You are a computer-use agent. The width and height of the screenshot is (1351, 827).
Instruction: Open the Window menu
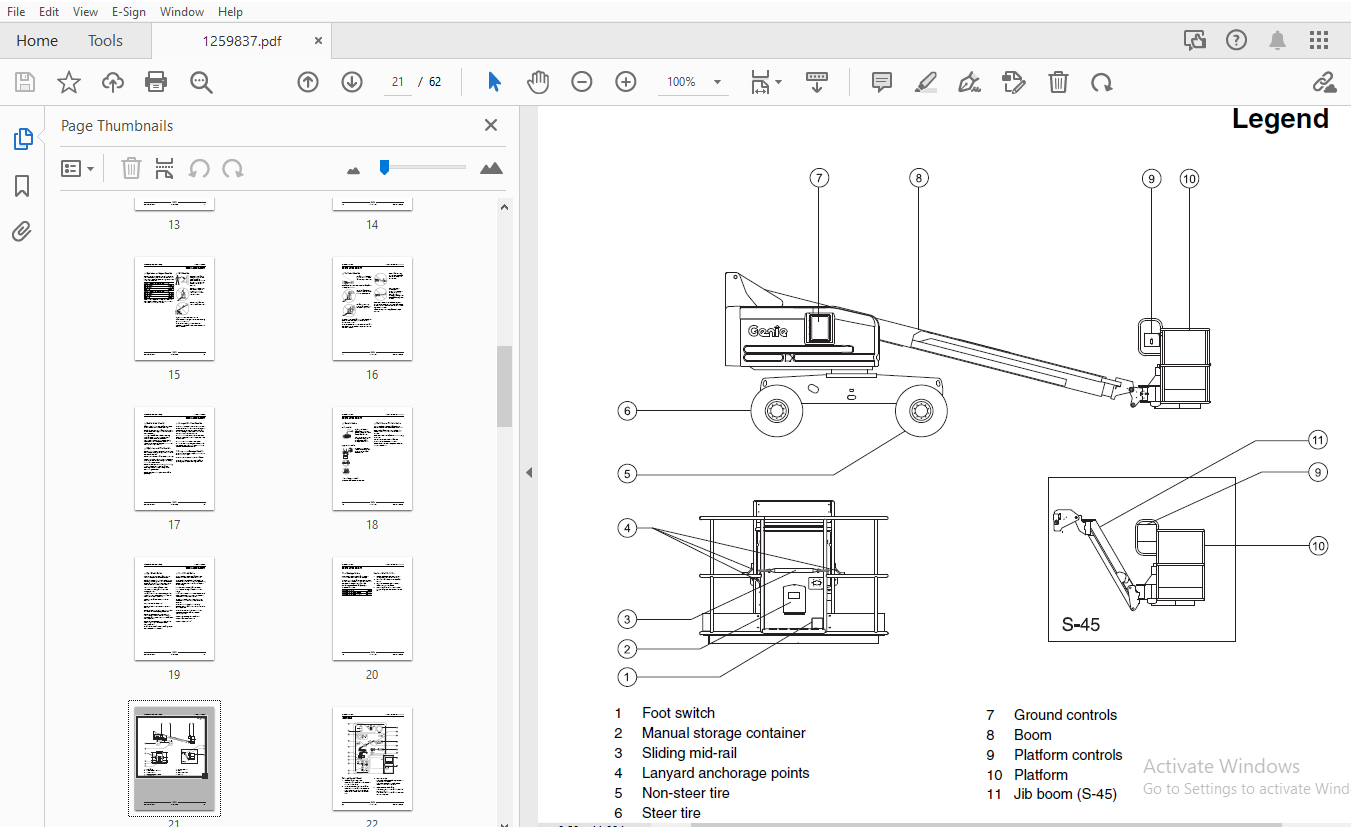(x=182, y=12)
